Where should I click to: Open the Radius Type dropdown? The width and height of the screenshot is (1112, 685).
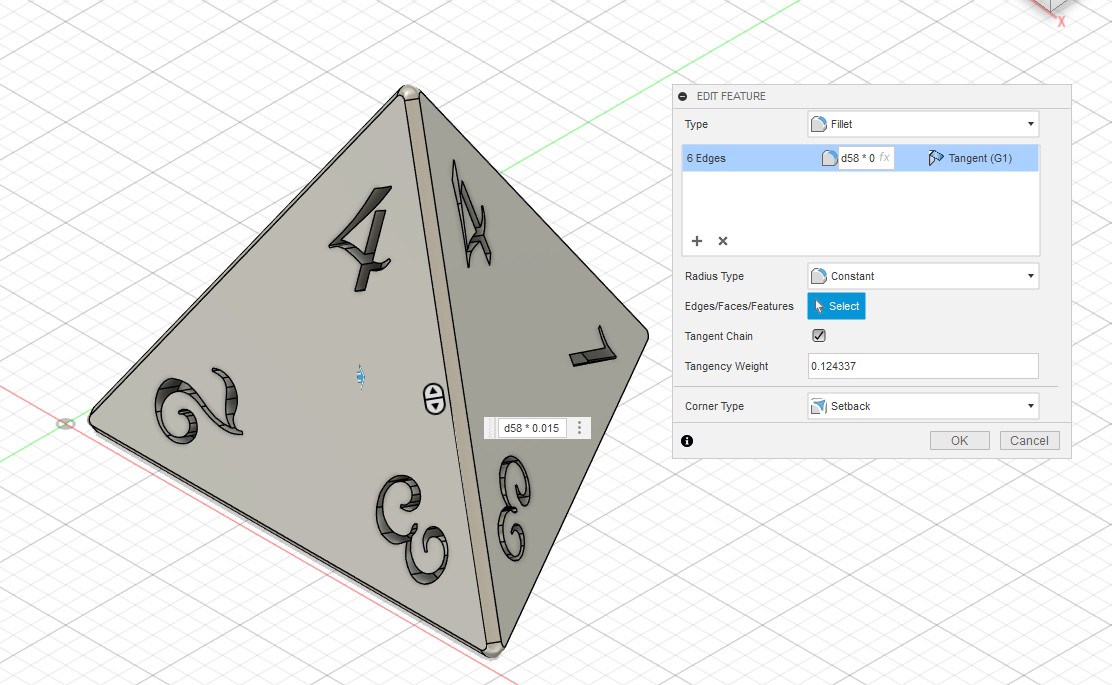pyautogui.click(x=922, y=276)
